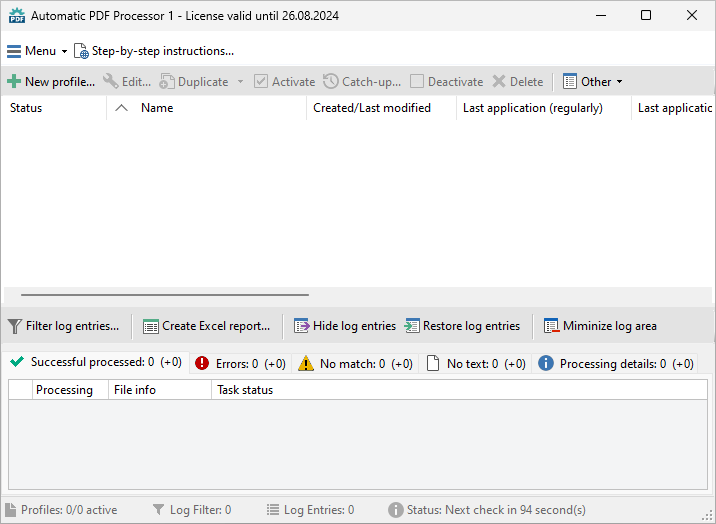Sort by Created/Last modified column
The height and width of the screenshot is (524, 716).
pos(381,108)
